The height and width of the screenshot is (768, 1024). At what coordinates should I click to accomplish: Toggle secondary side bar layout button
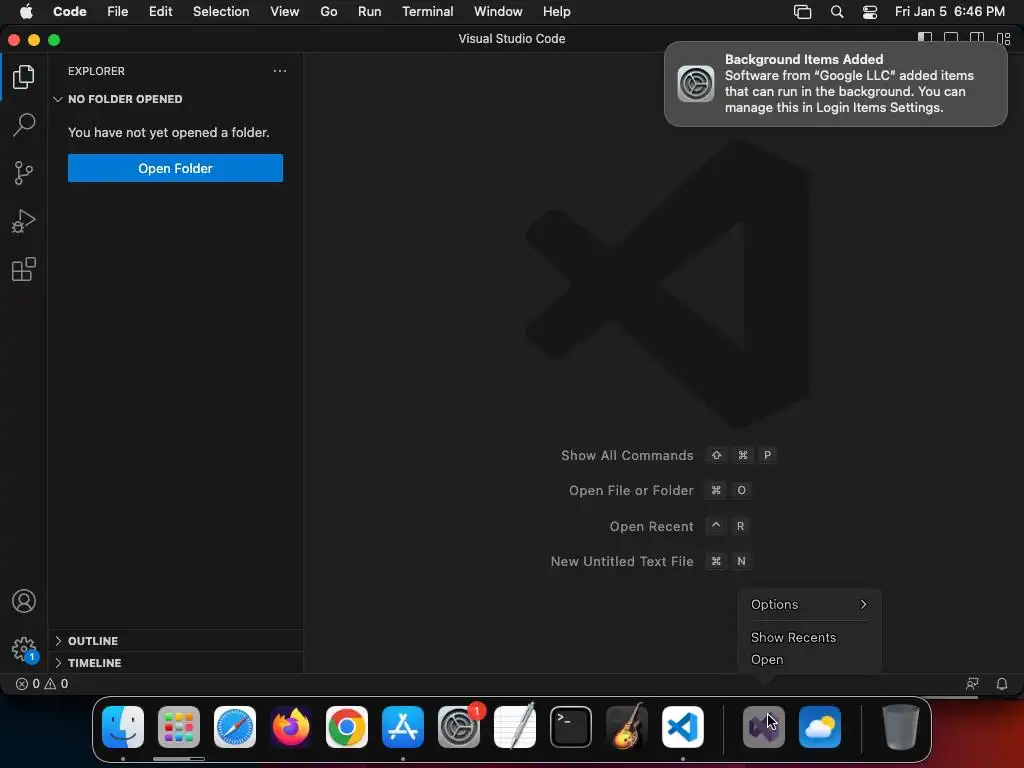click(x=977, y=39)
